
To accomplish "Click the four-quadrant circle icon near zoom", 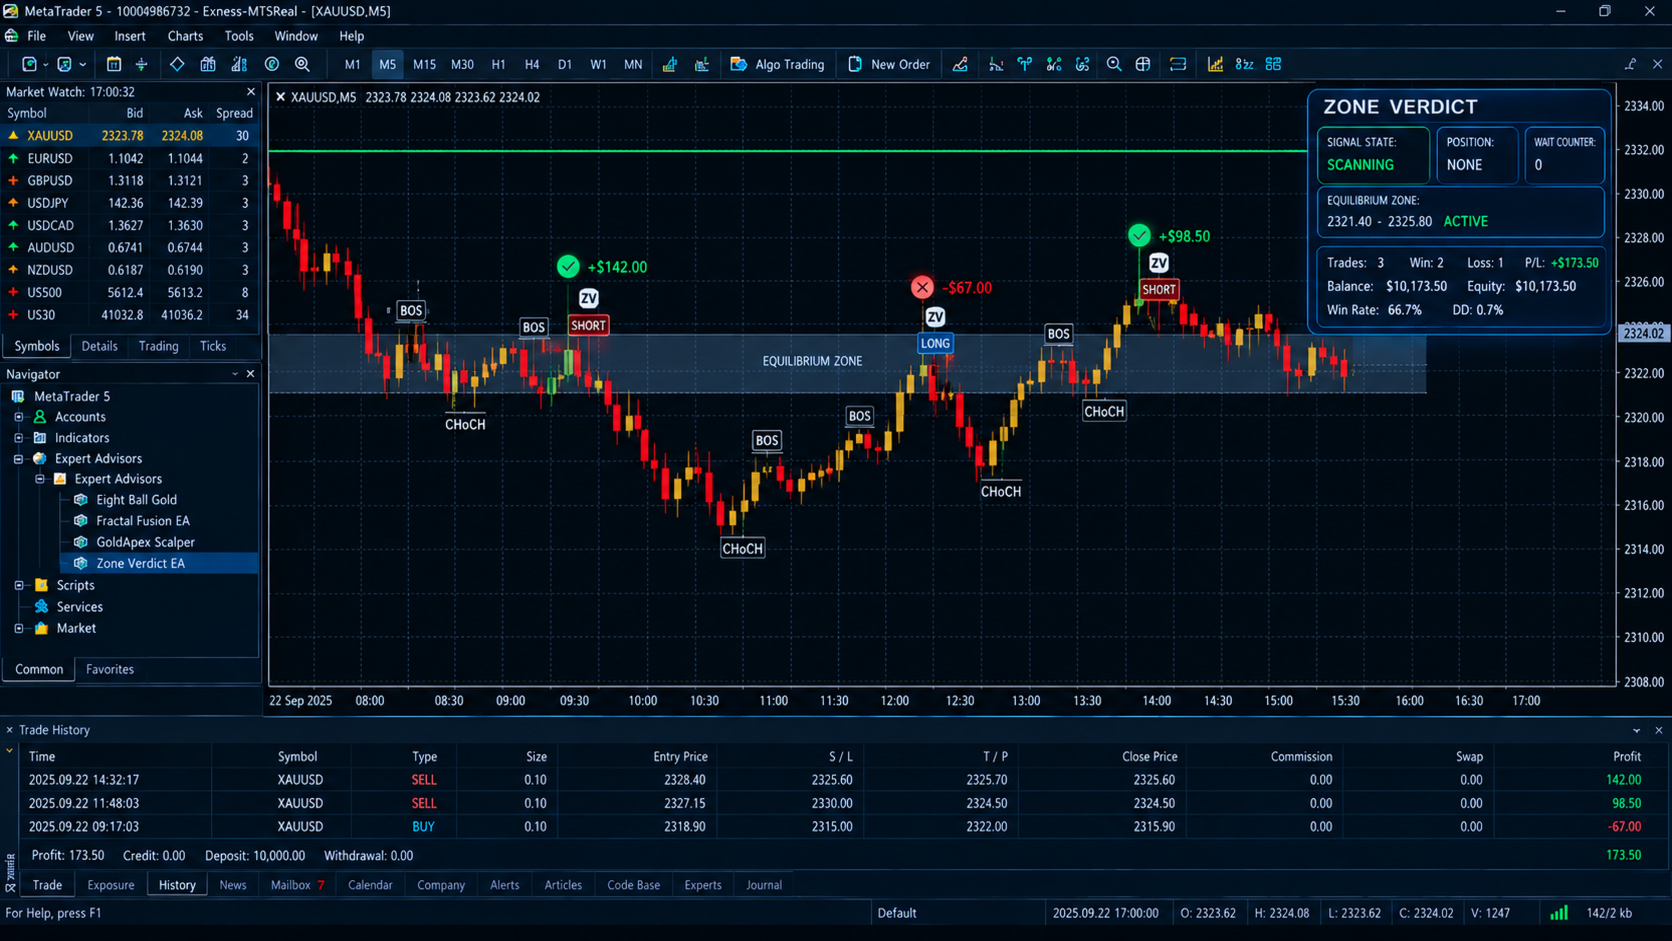I will 1142,64.
